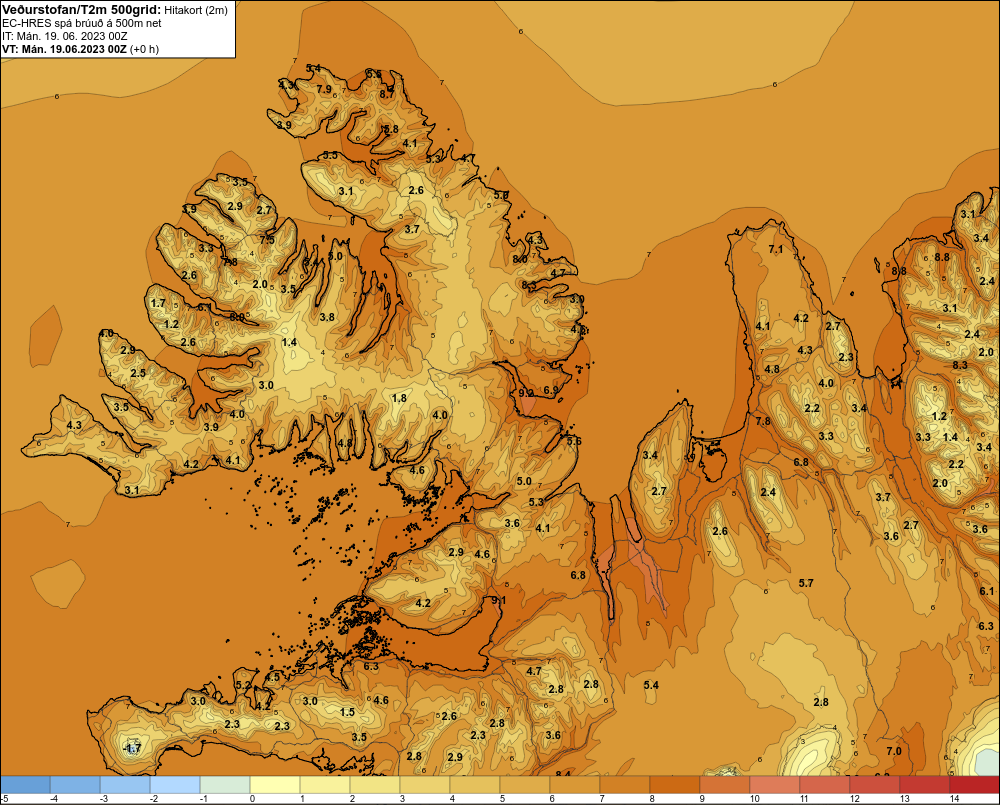Click the 2.5 temperature value
The image size is (1000, 805).
tap(138, 373)
